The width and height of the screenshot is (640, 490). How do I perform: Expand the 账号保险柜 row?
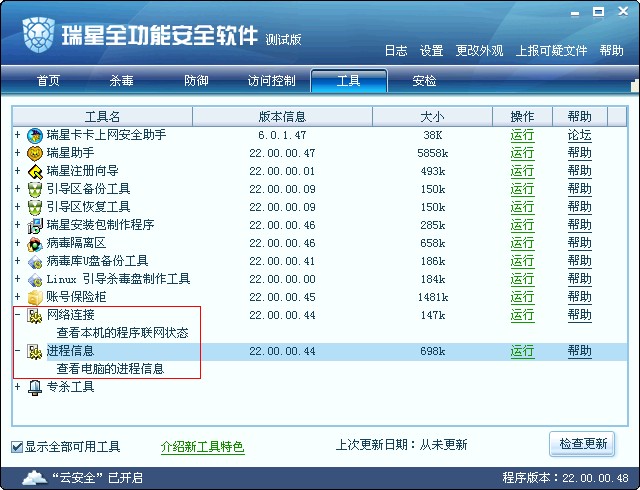[x=18, y=296]
